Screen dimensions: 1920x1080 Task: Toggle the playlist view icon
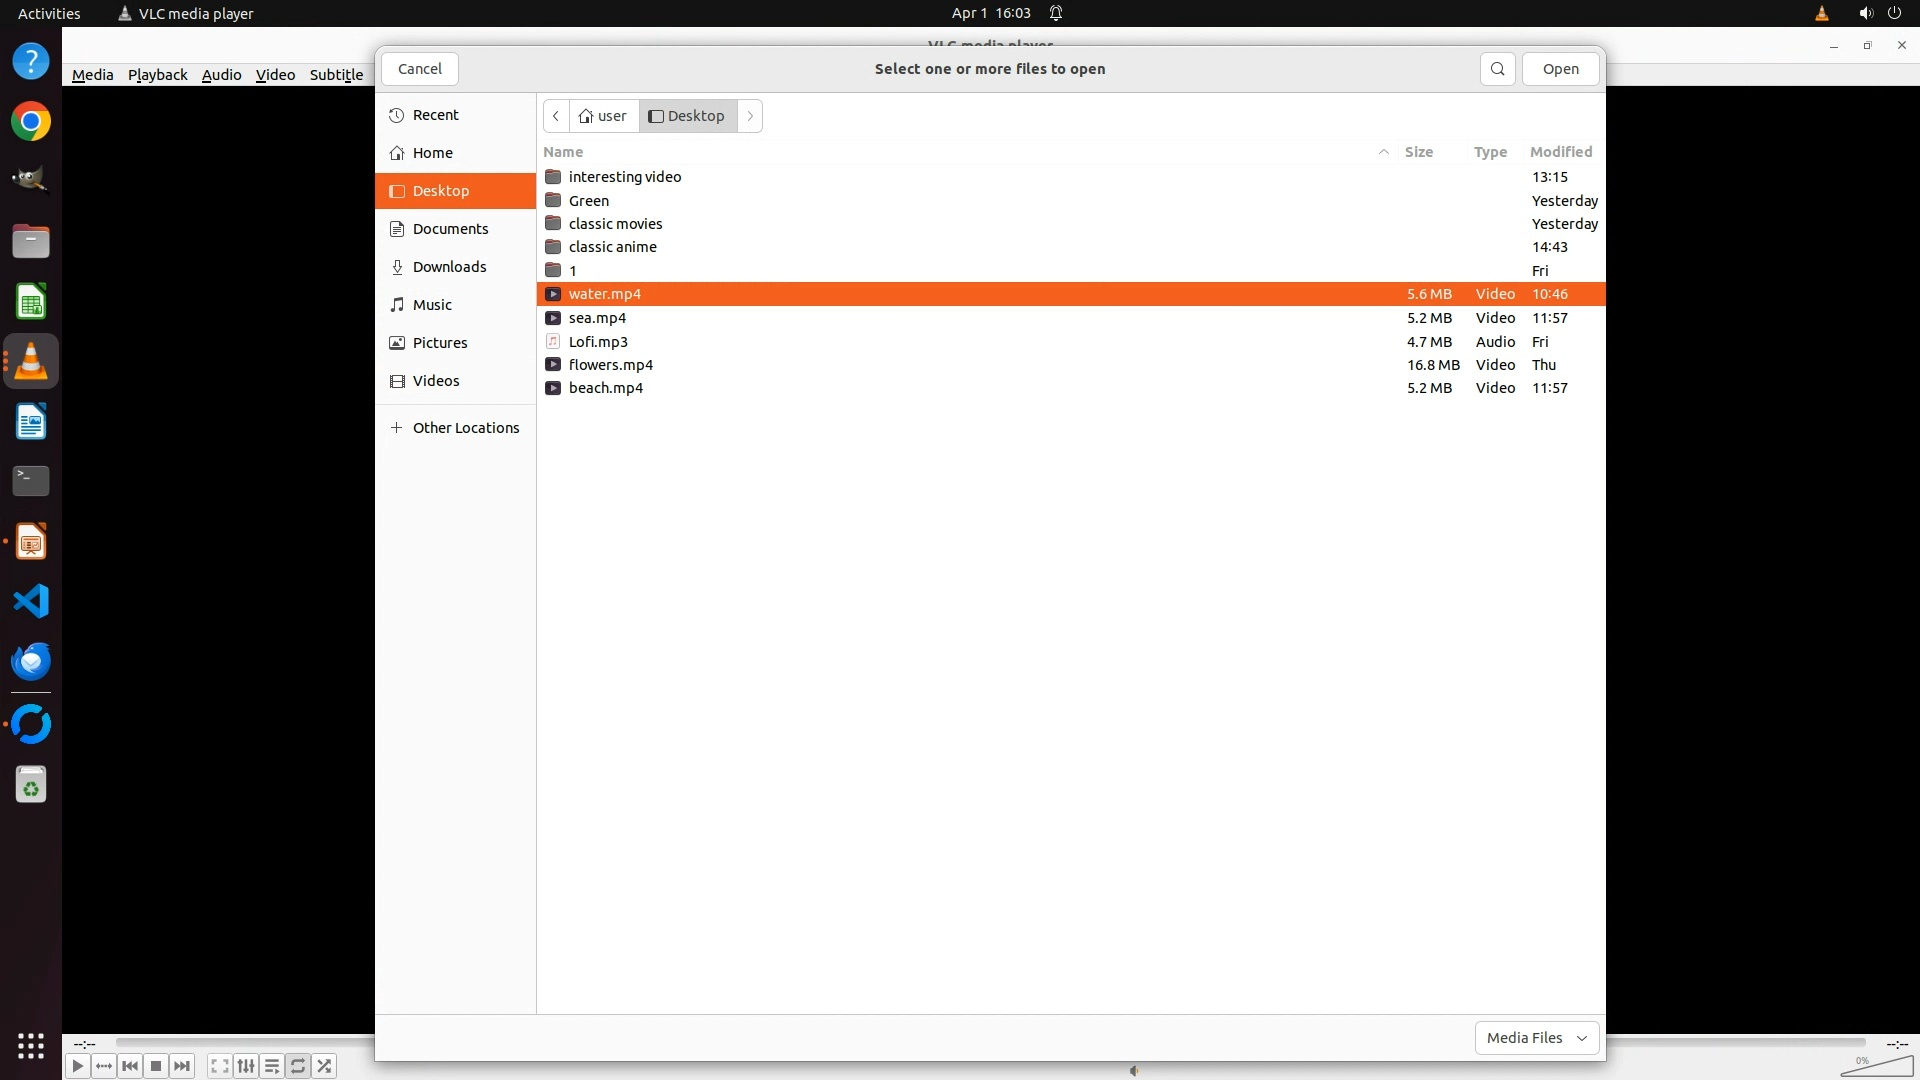(x=272, y=1066)
